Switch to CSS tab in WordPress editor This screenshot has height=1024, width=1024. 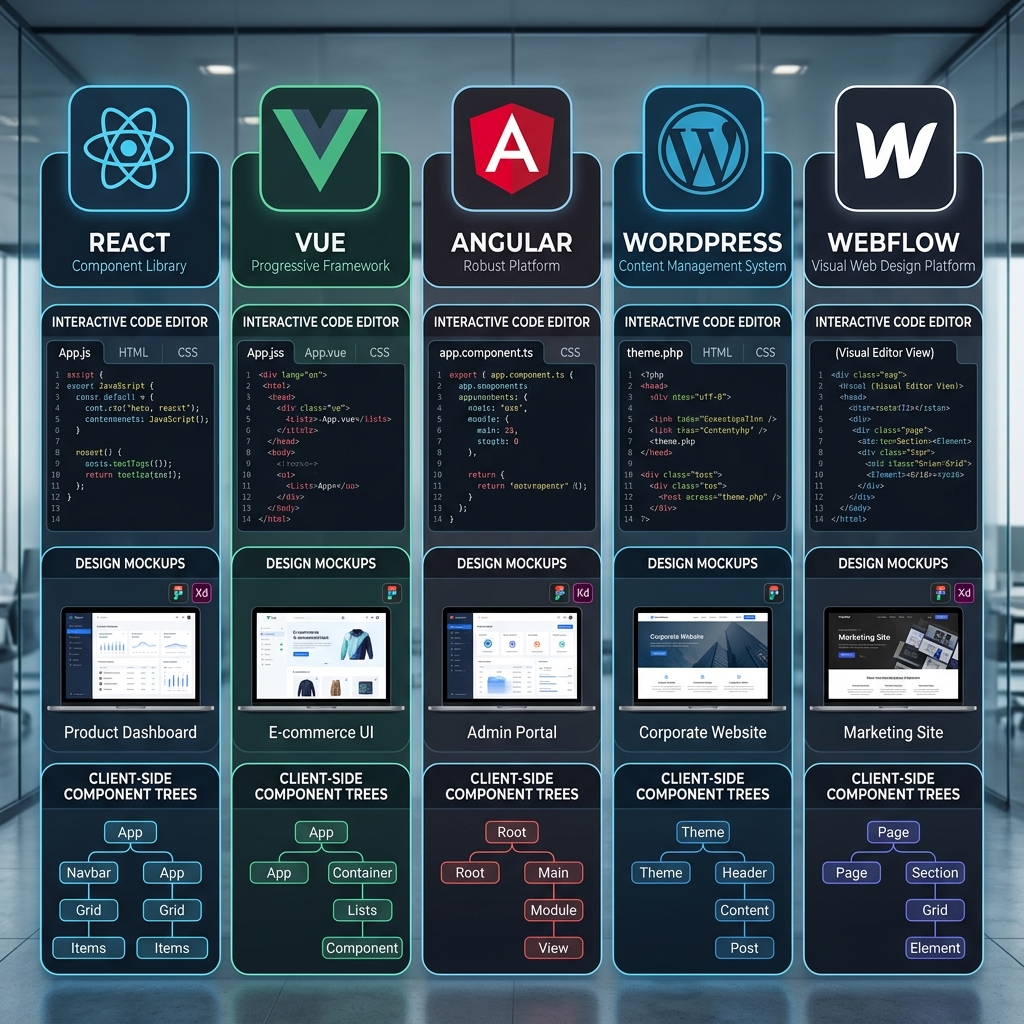(x=765, y=353)
